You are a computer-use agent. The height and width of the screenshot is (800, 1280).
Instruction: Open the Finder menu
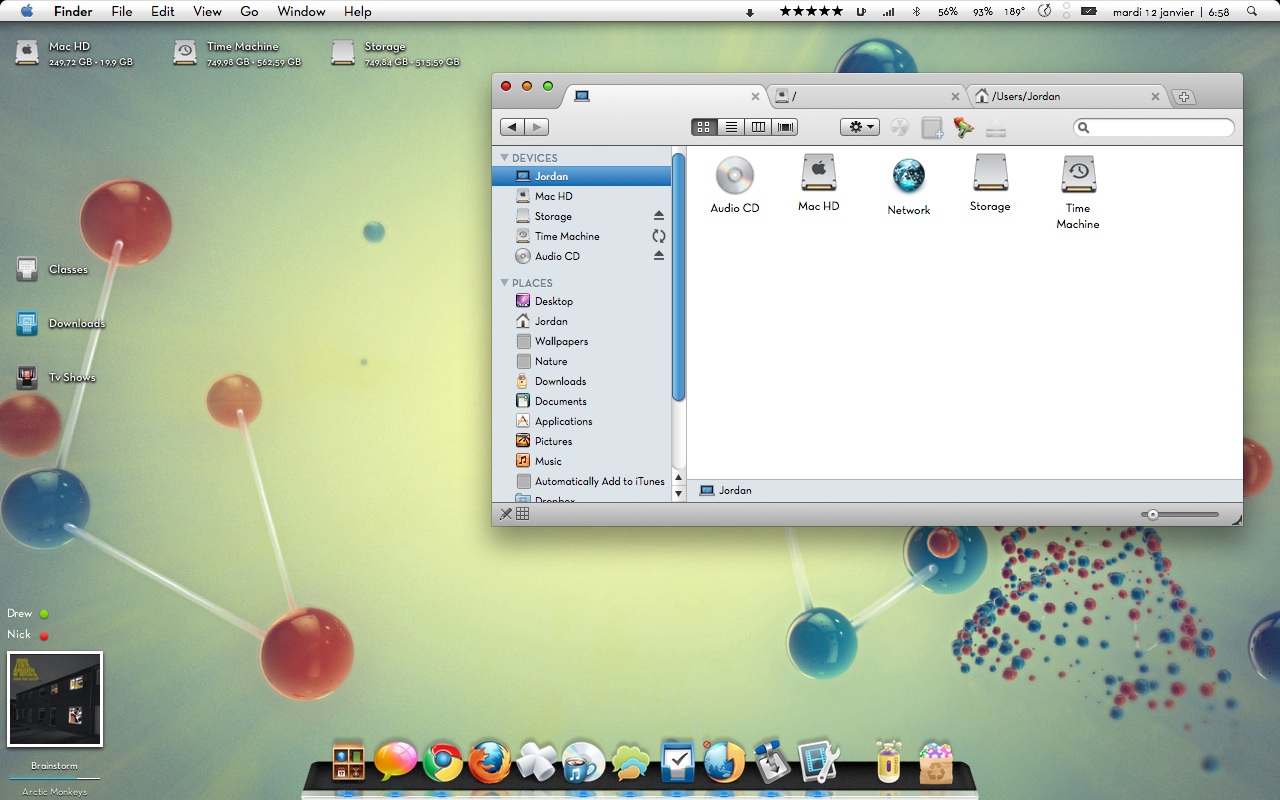[73, 12]
